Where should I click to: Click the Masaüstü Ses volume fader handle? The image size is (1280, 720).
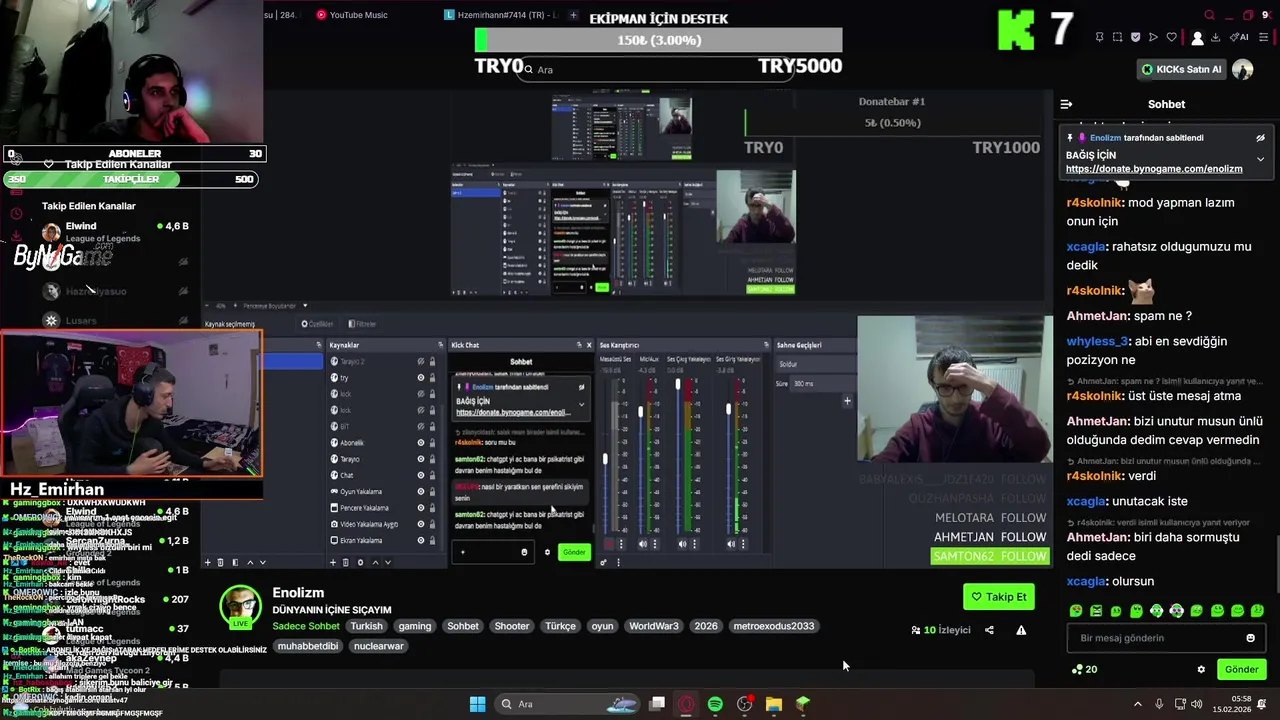point(605,459)
